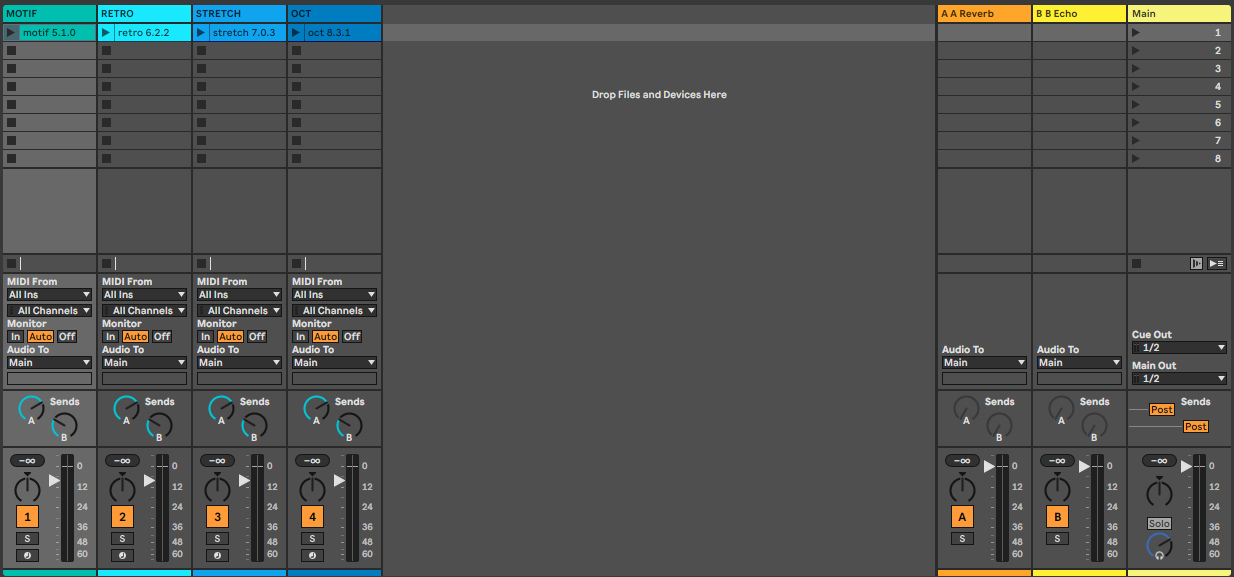Viewport: 1234px width, 577px height.
Task: Select the STRETCH track header
Action: [x=239, y=14]
